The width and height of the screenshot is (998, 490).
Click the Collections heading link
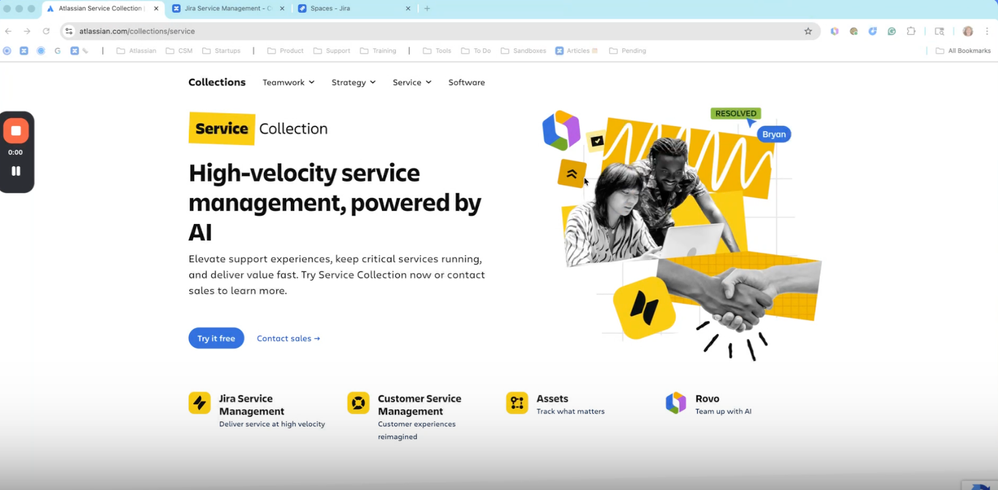click(x=217, y=82)
